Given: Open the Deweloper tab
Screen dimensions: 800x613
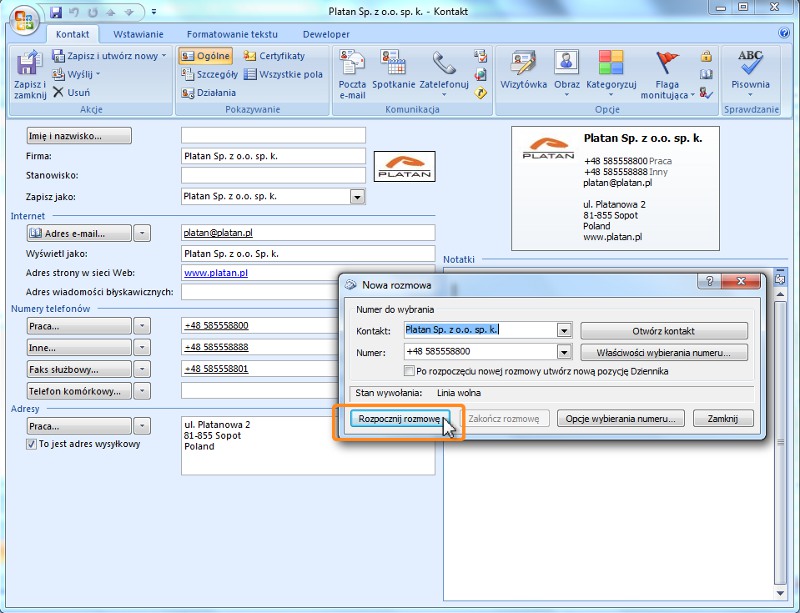Looking at the screenshot, I should click(x=326, y=34).
